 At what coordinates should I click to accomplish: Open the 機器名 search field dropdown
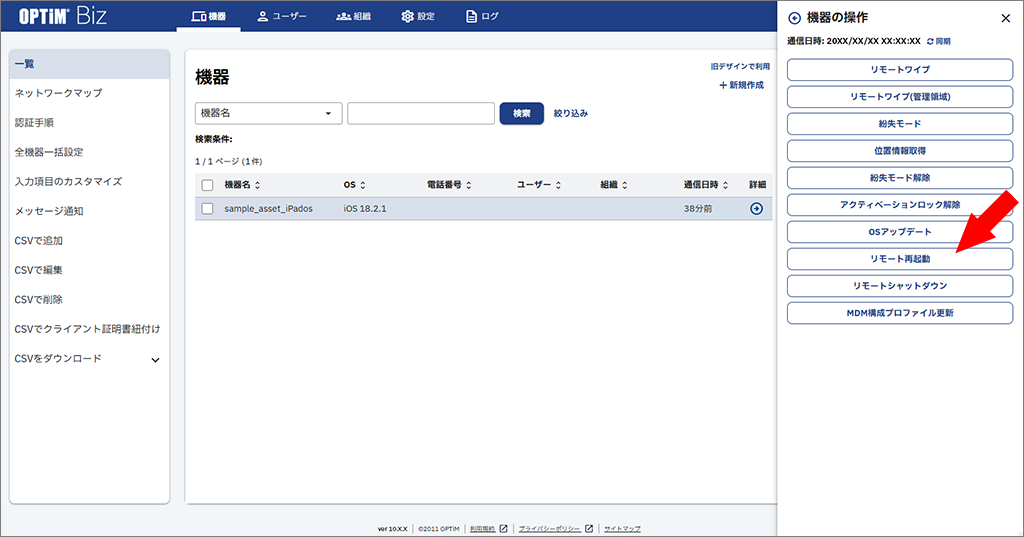[268, 113]
